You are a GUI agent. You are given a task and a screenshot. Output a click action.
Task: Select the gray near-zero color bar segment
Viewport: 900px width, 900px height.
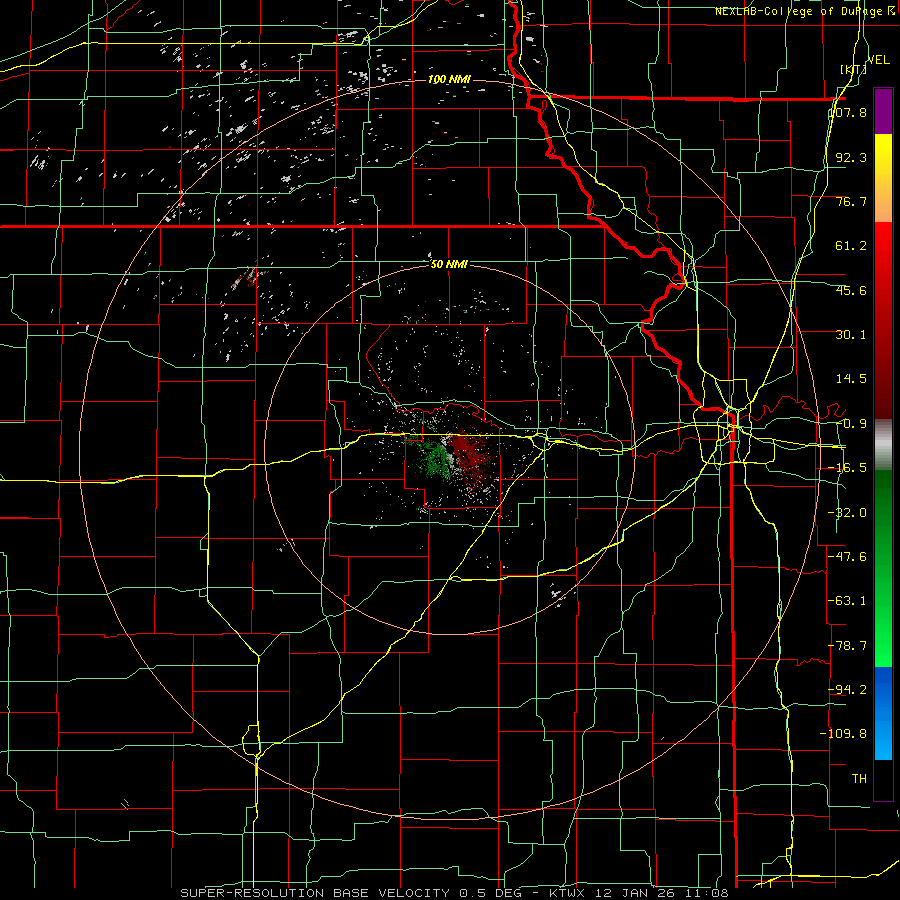tap(883, 445)
